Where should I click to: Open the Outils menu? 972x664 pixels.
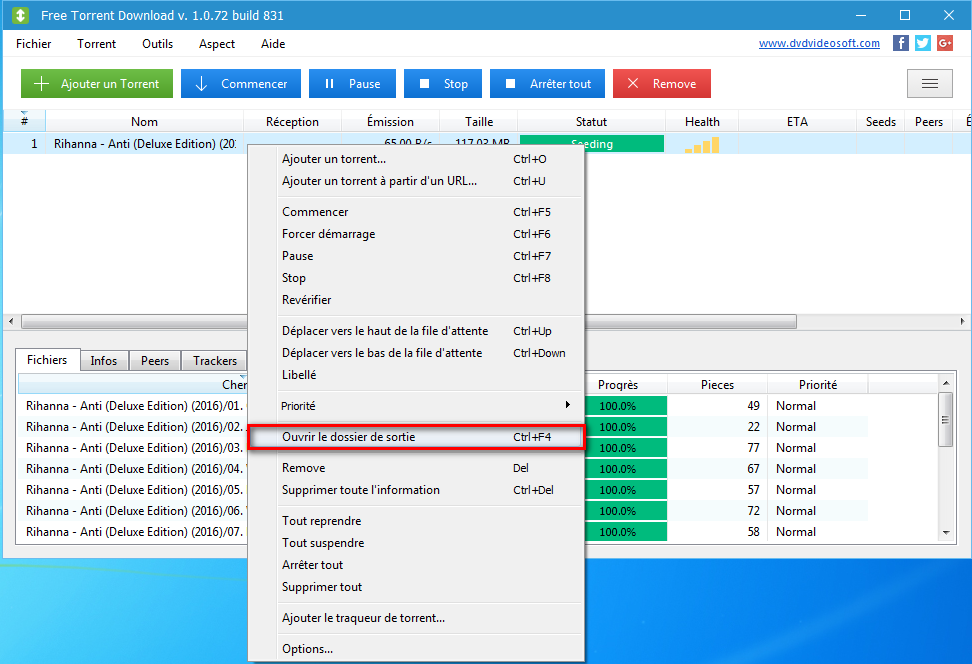pyautogui.click(x=157, y=43)
